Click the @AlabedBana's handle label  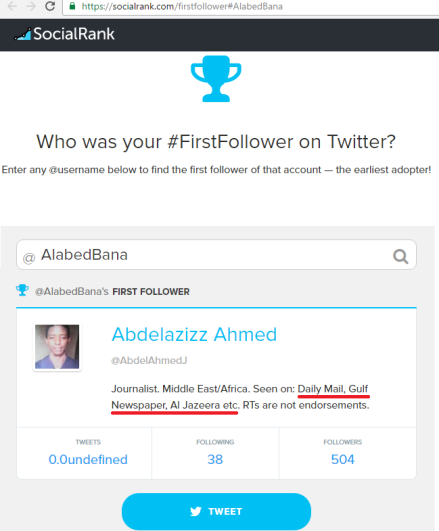tap(71, 291)
